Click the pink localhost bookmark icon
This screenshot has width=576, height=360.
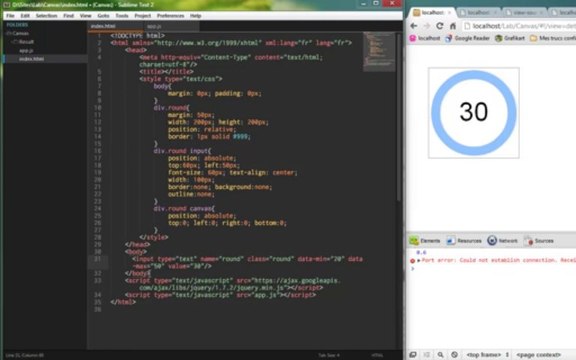pos(413,38)
